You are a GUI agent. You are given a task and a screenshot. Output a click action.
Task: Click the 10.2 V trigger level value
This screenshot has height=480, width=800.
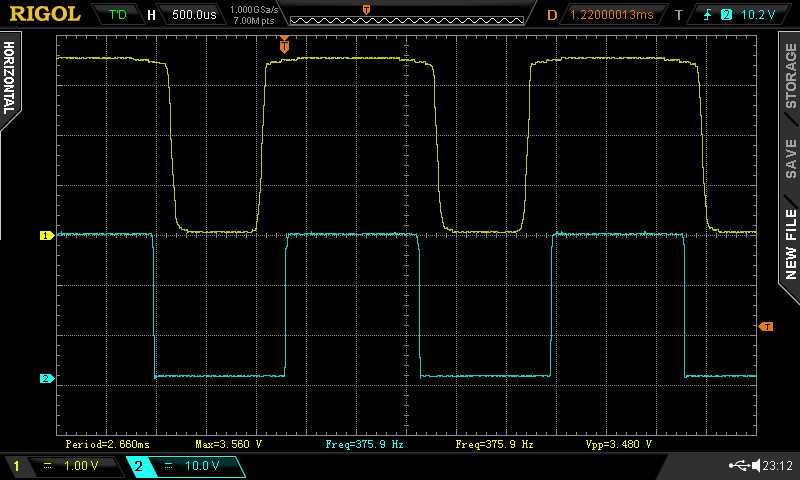[758, 14]
